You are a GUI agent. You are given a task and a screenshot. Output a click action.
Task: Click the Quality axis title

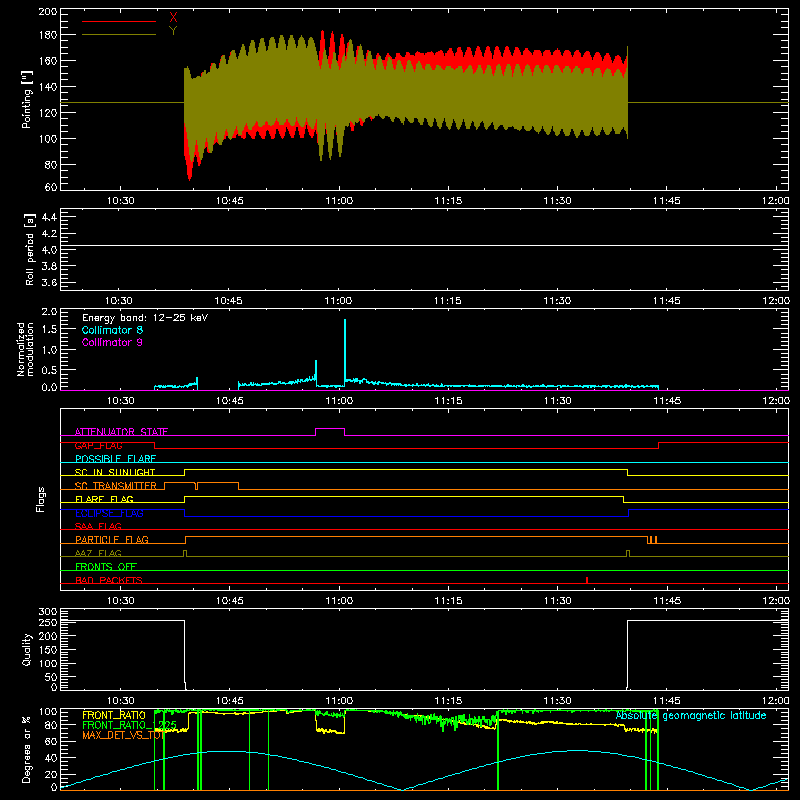click(x=27, y=649)
